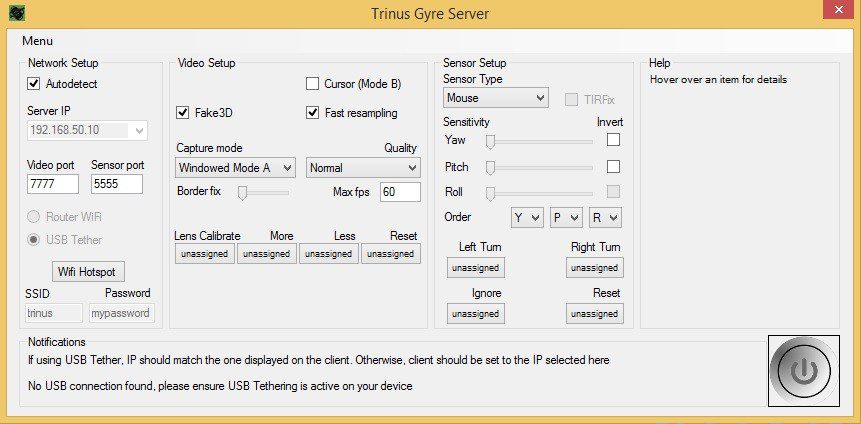Click Video Setup Reset unassigned button
This screenshot has height=424, width=861.
(x=391, y=254)
